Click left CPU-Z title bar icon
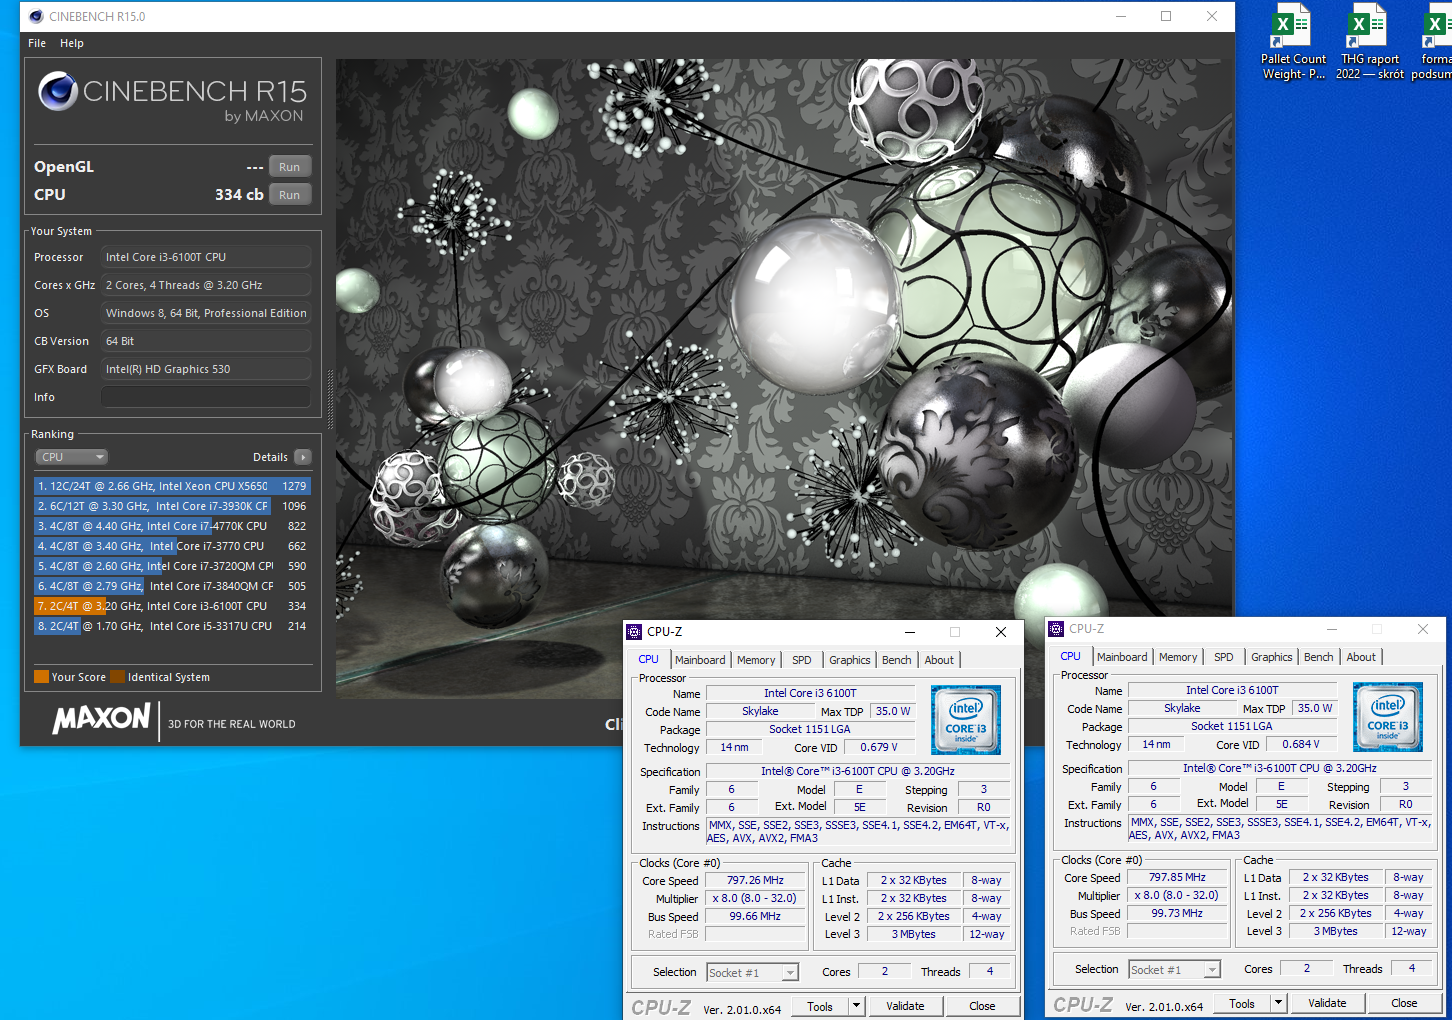The image size is (1452, 1020). pos(634,632)
